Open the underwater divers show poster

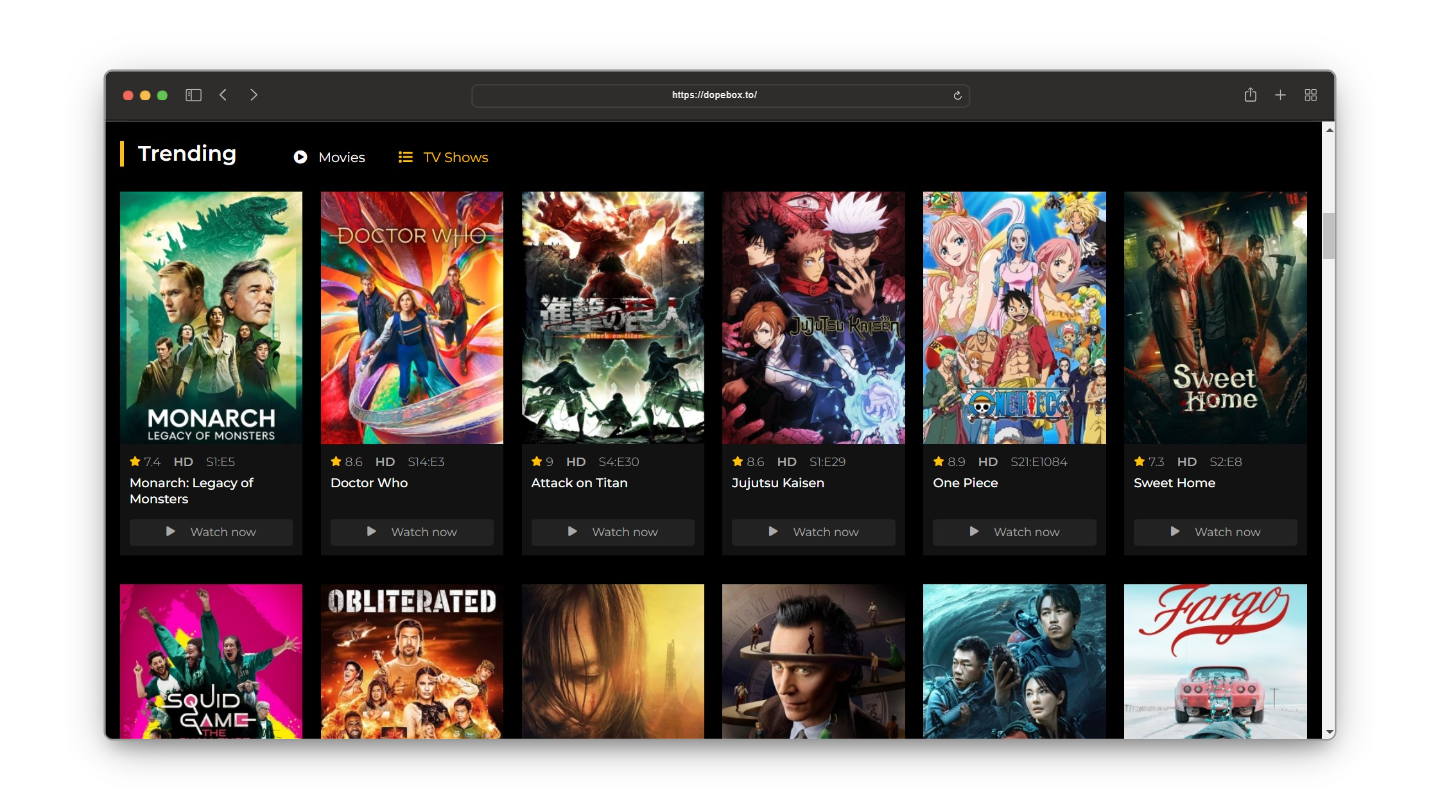tap(1015, 661)
